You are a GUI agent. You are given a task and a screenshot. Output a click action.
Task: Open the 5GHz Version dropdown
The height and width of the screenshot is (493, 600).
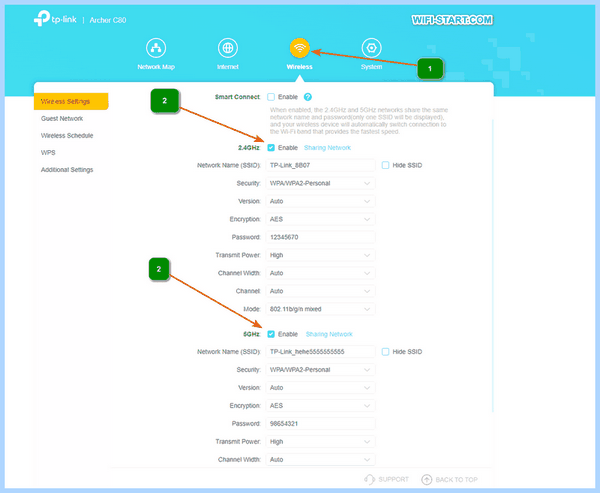pyautogui.click(x=320, y=388)
